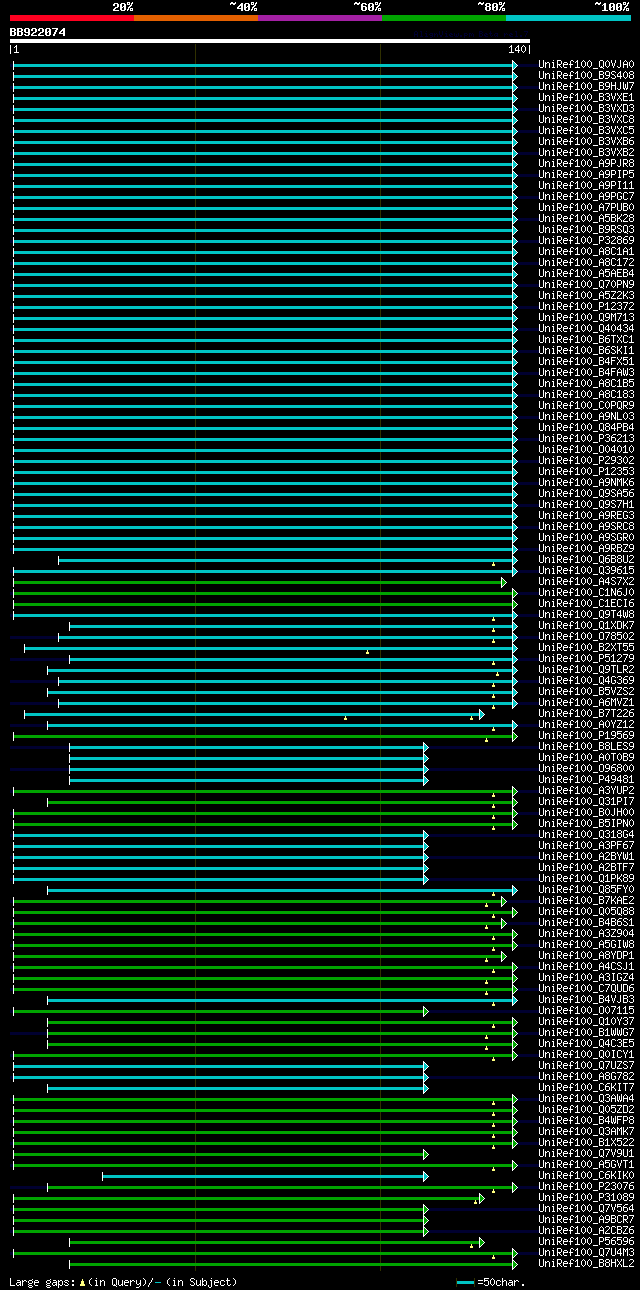Image resolution: width=640 pixels, height=1290 pixels.
Task: Select the UniRef100_Q1PK89 label
Action: click(586, 878)
